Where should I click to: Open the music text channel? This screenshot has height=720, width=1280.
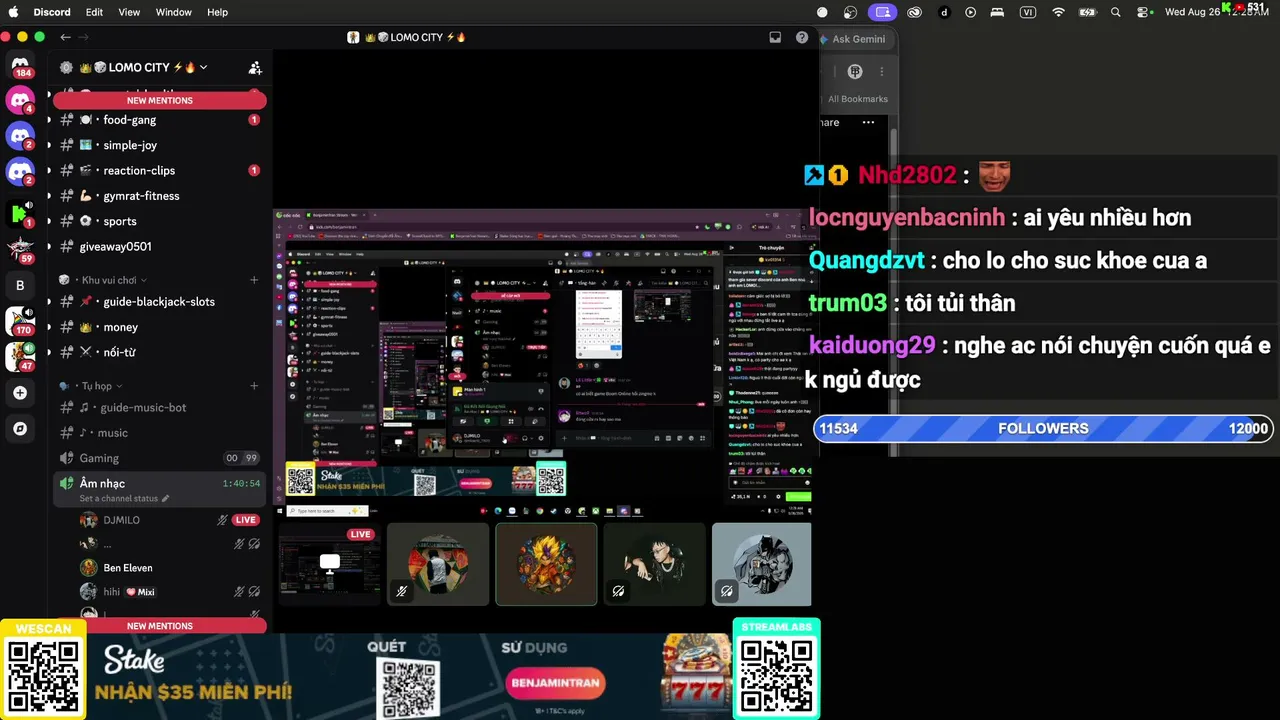158,433
